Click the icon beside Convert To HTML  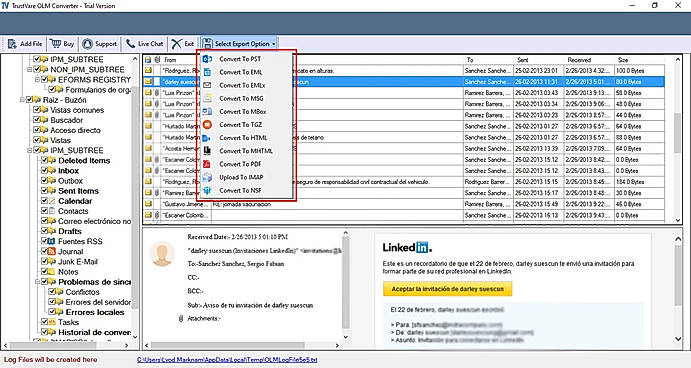(206, 138)
